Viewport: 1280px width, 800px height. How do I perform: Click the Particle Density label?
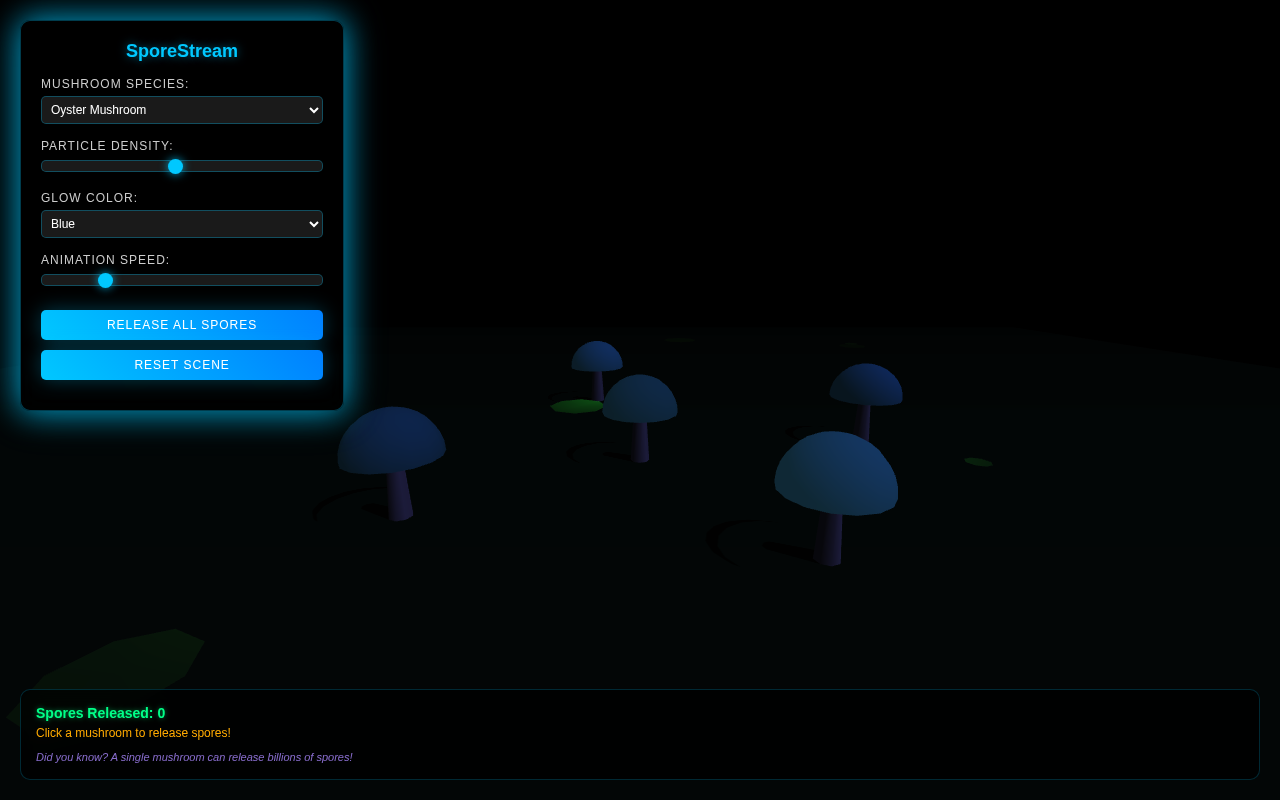(107, 145)
